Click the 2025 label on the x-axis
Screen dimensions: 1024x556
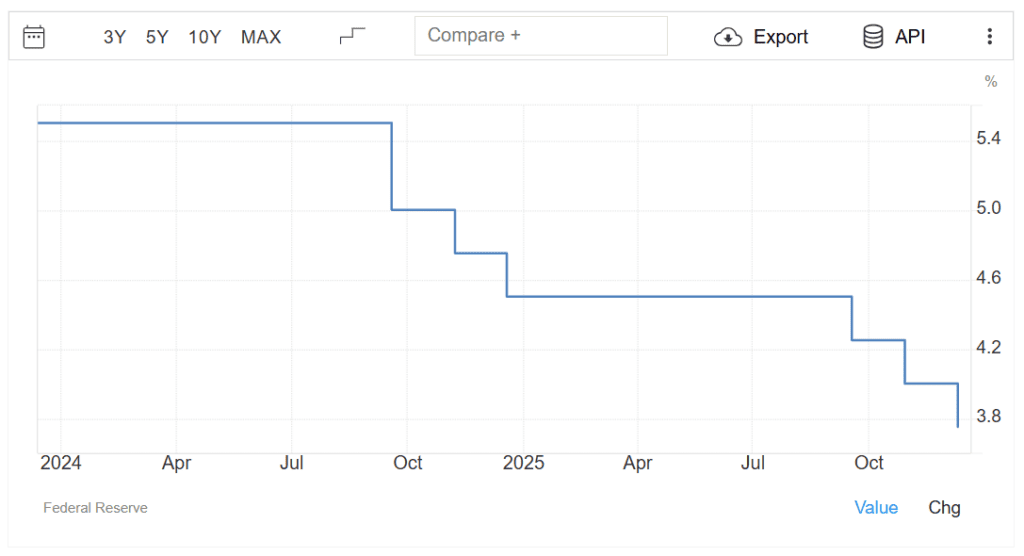pos(523,463)
